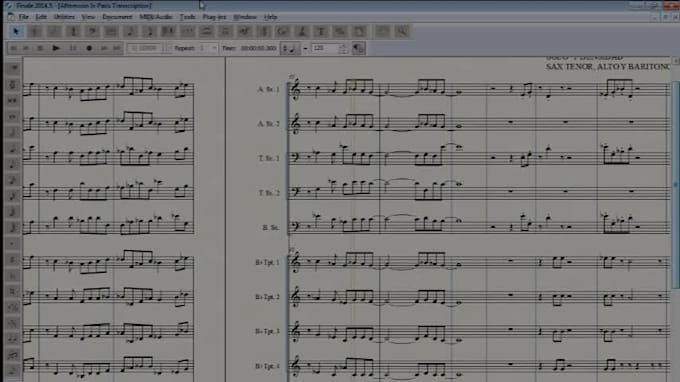
Task: Jump to end in playback controls
Action: pyautogui.click(x=117, y=48)
